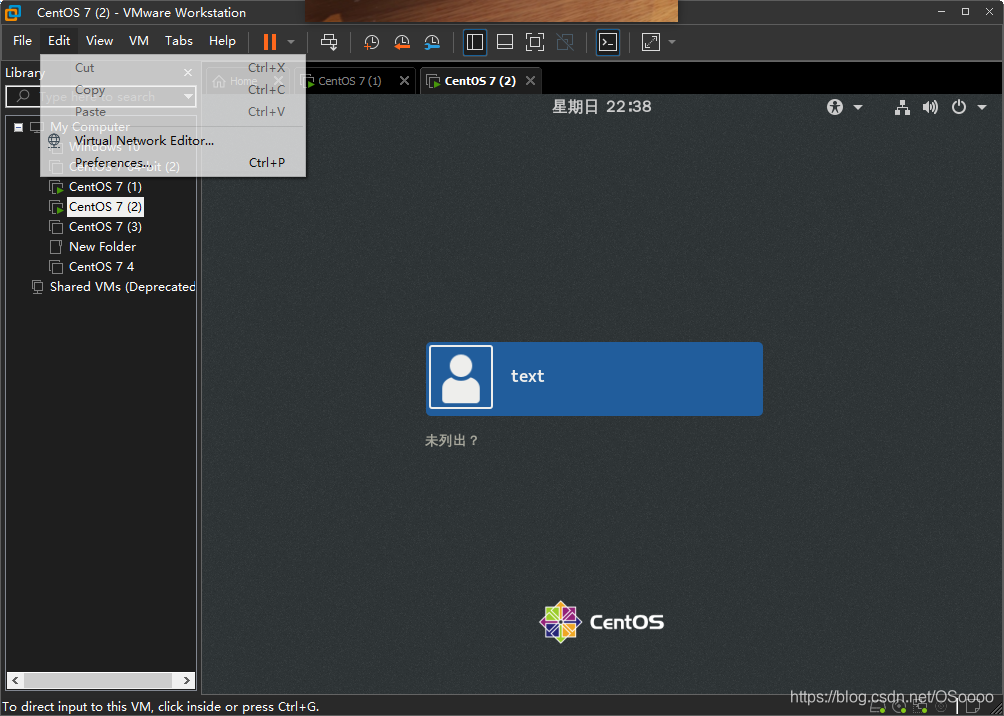Click the library horizontal scrollbar thumb
The height and width of the screenshot is (716, 1004).
[99, 680]
